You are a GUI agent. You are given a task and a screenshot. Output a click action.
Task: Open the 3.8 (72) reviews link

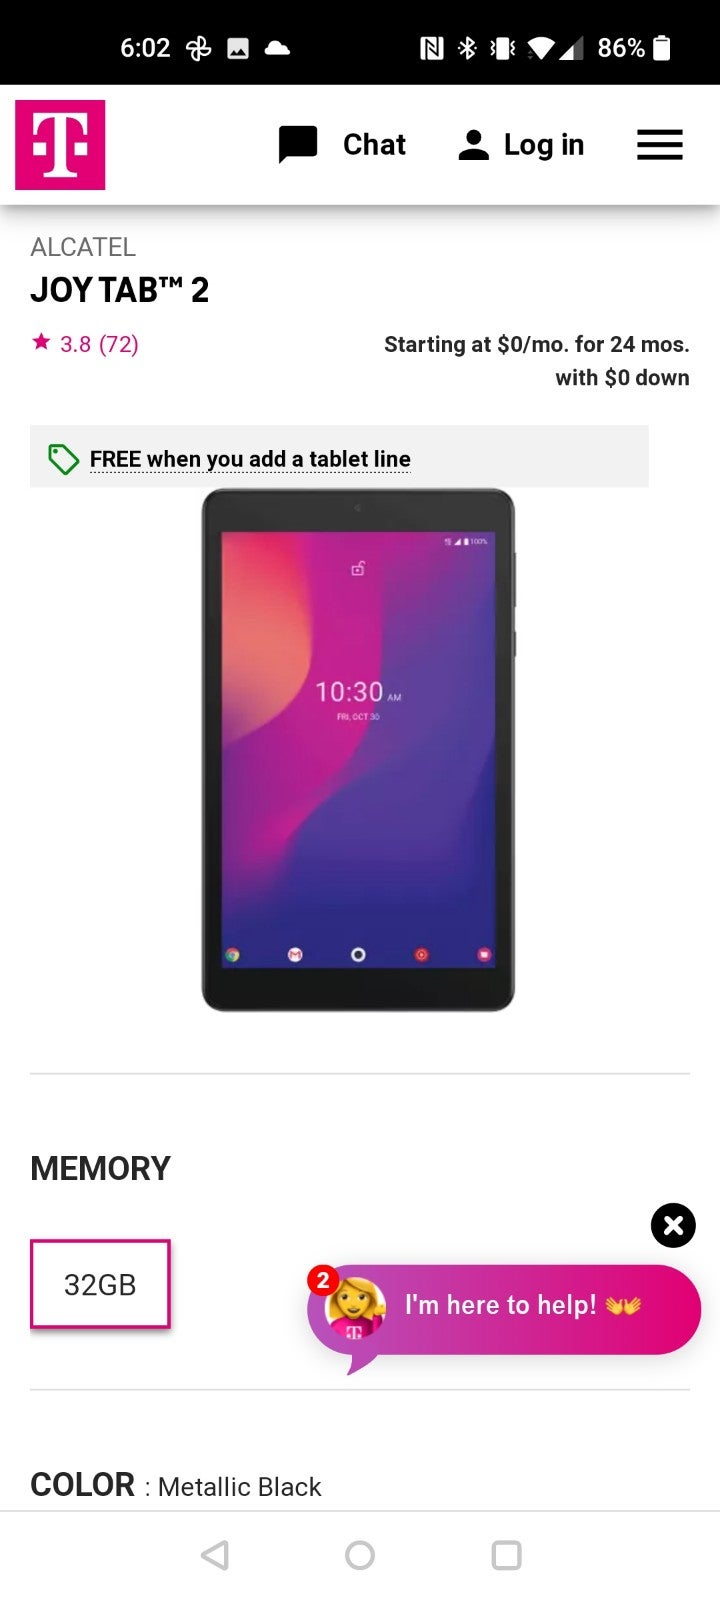click(x=99, y=344)
